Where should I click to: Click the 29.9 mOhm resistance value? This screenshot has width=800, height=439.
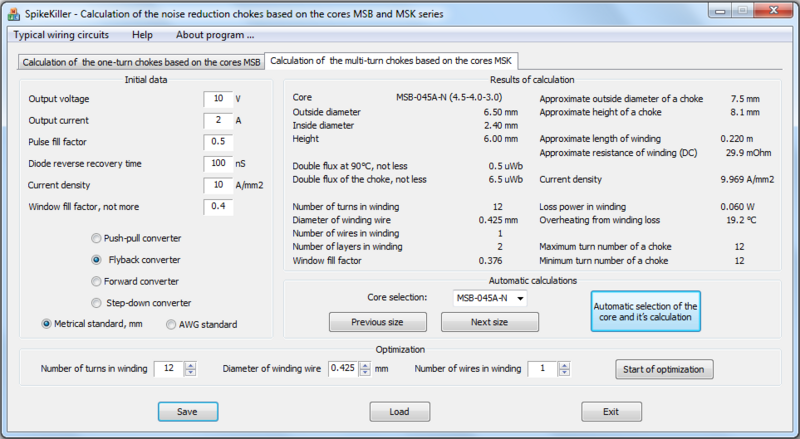(x=748, y=153)
